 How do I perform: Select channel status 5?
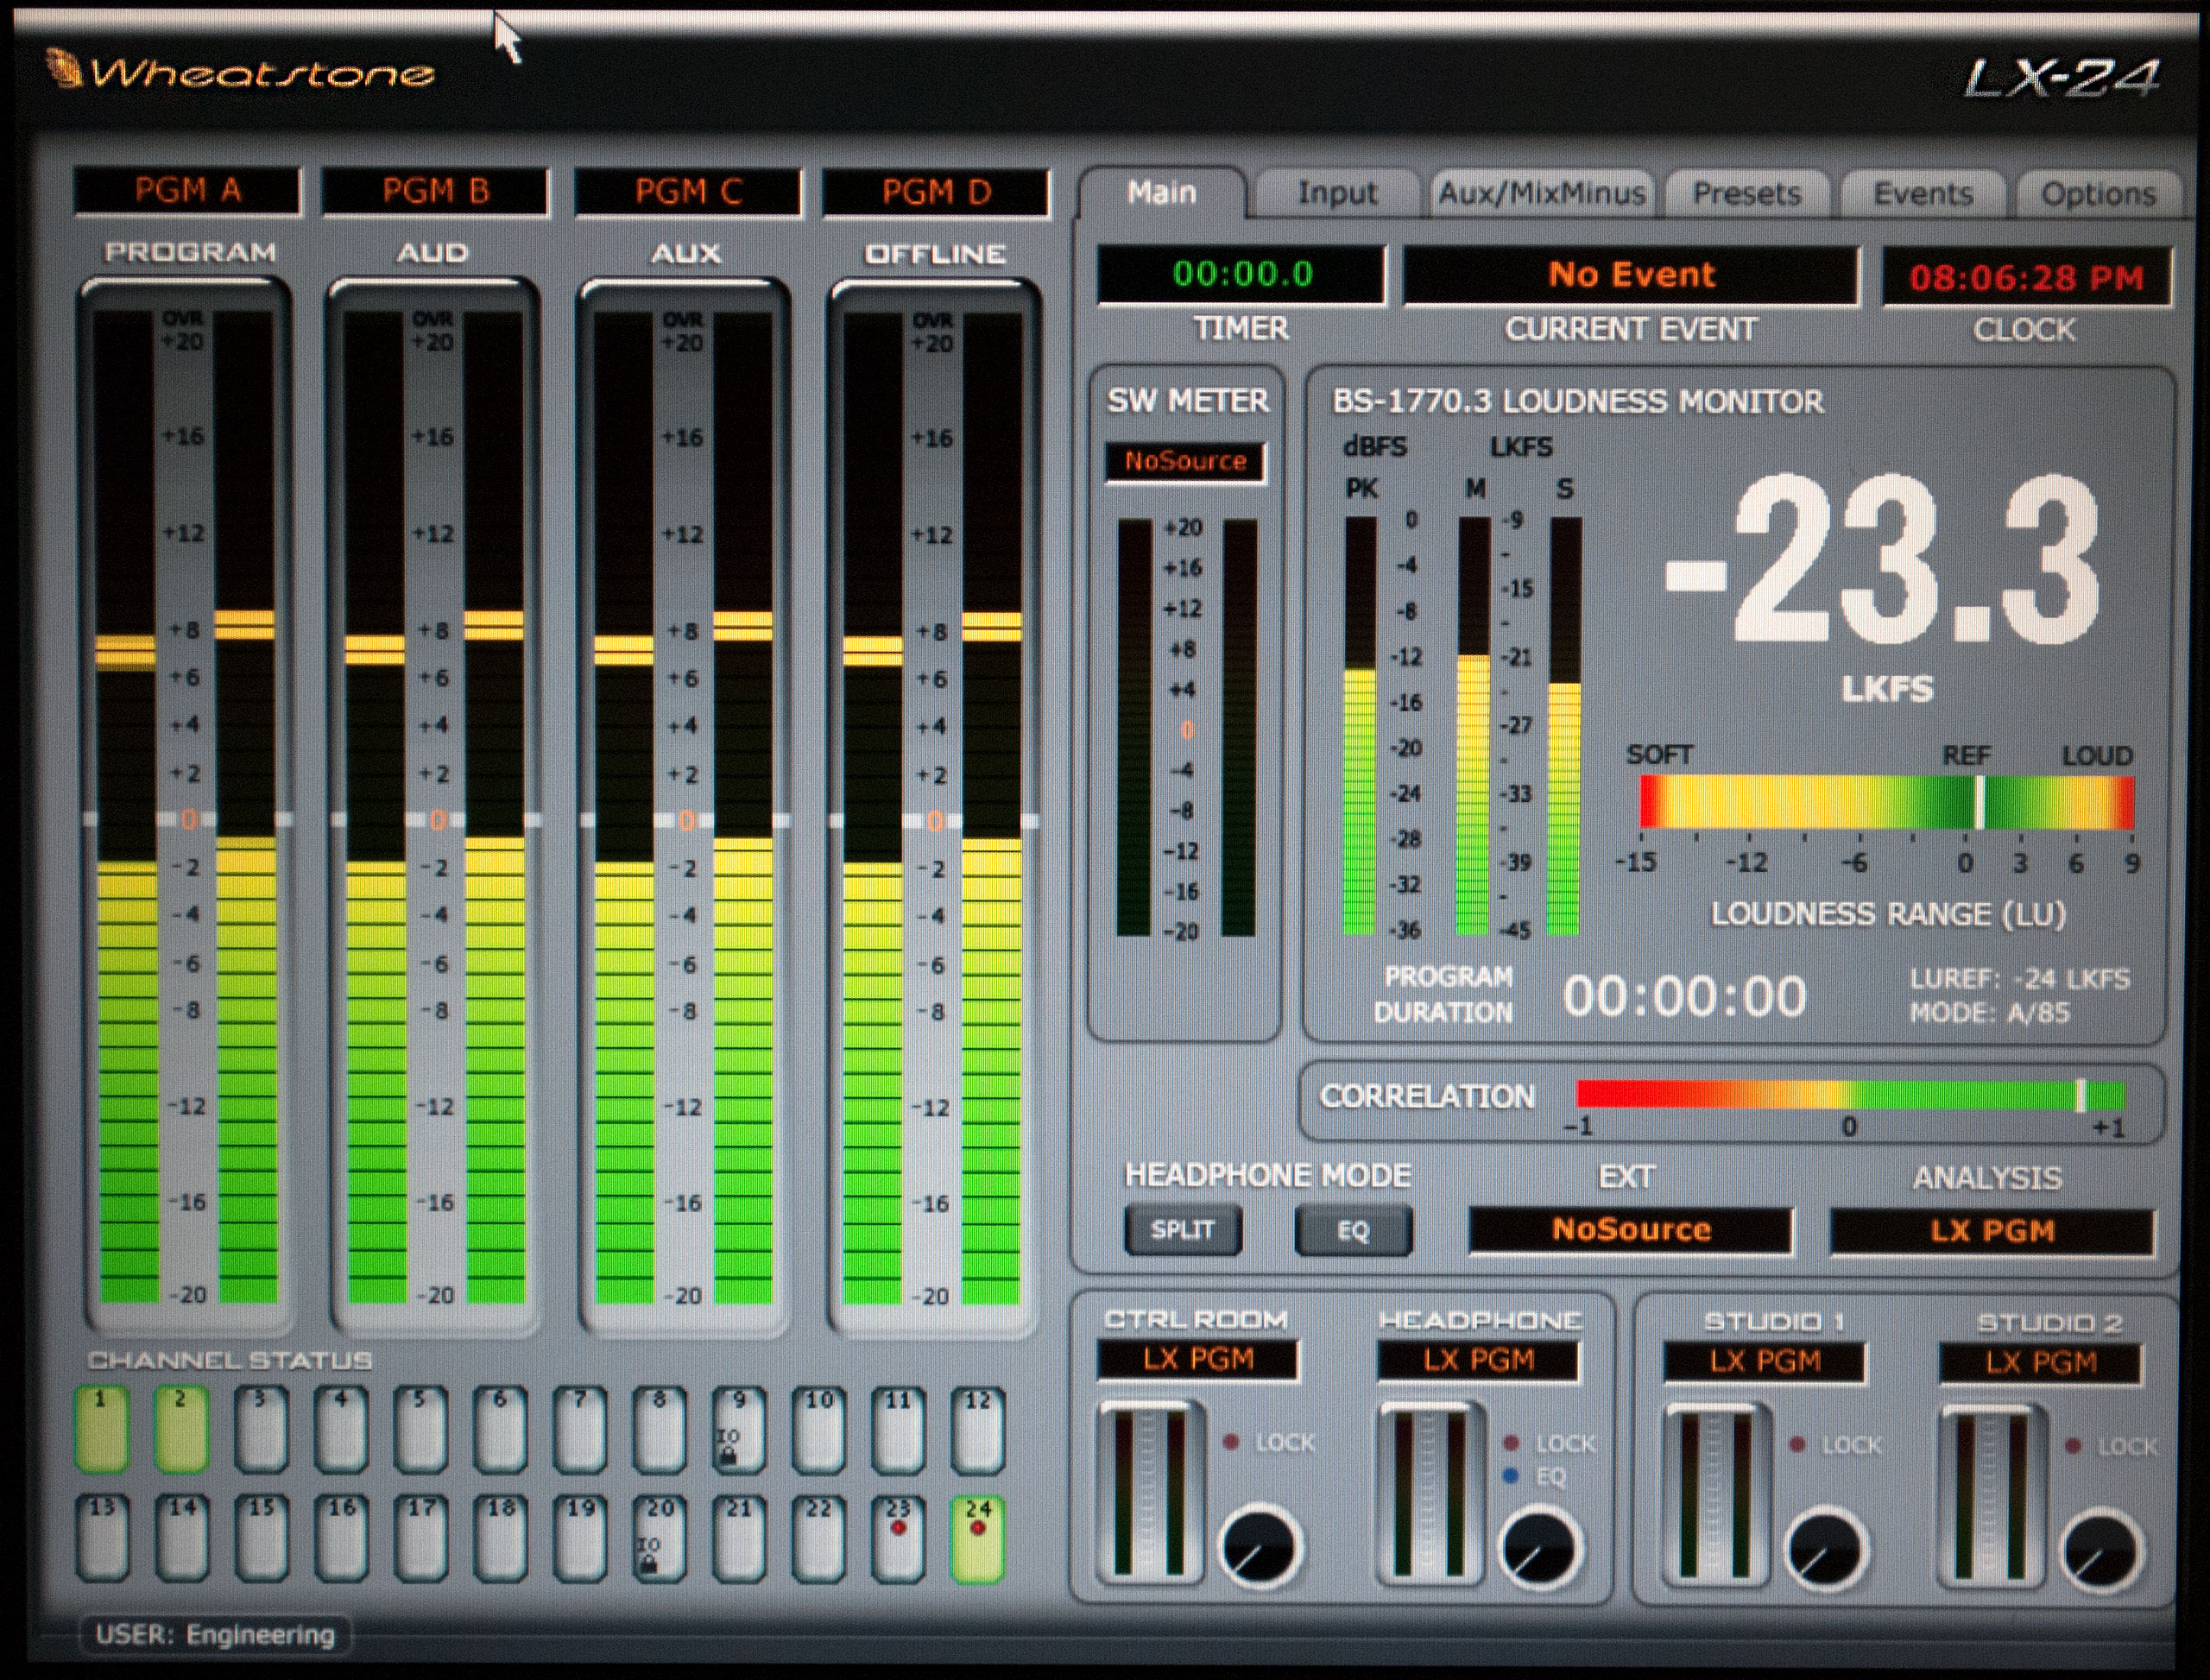[420, 1429]
